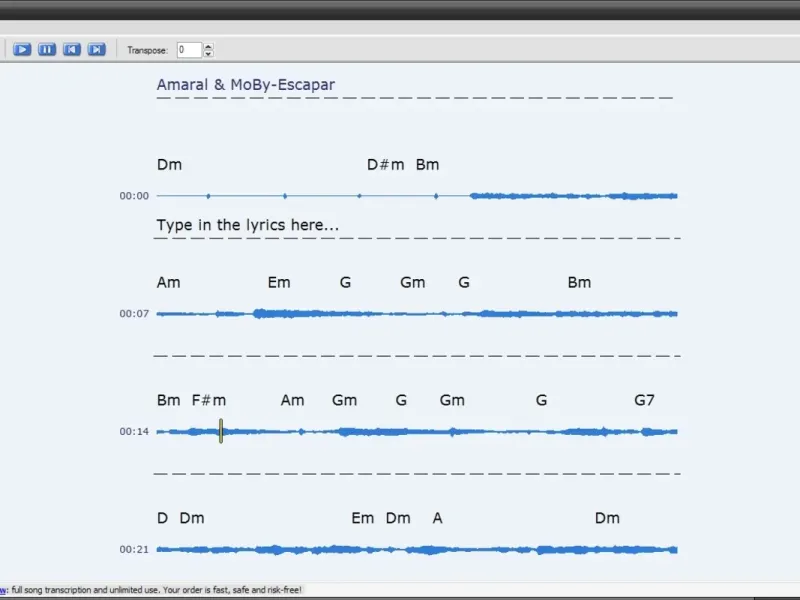This screenshot has height=600, width=800.
Task: Select the Em chord on the 00:21 row
Action: point(363,518)
